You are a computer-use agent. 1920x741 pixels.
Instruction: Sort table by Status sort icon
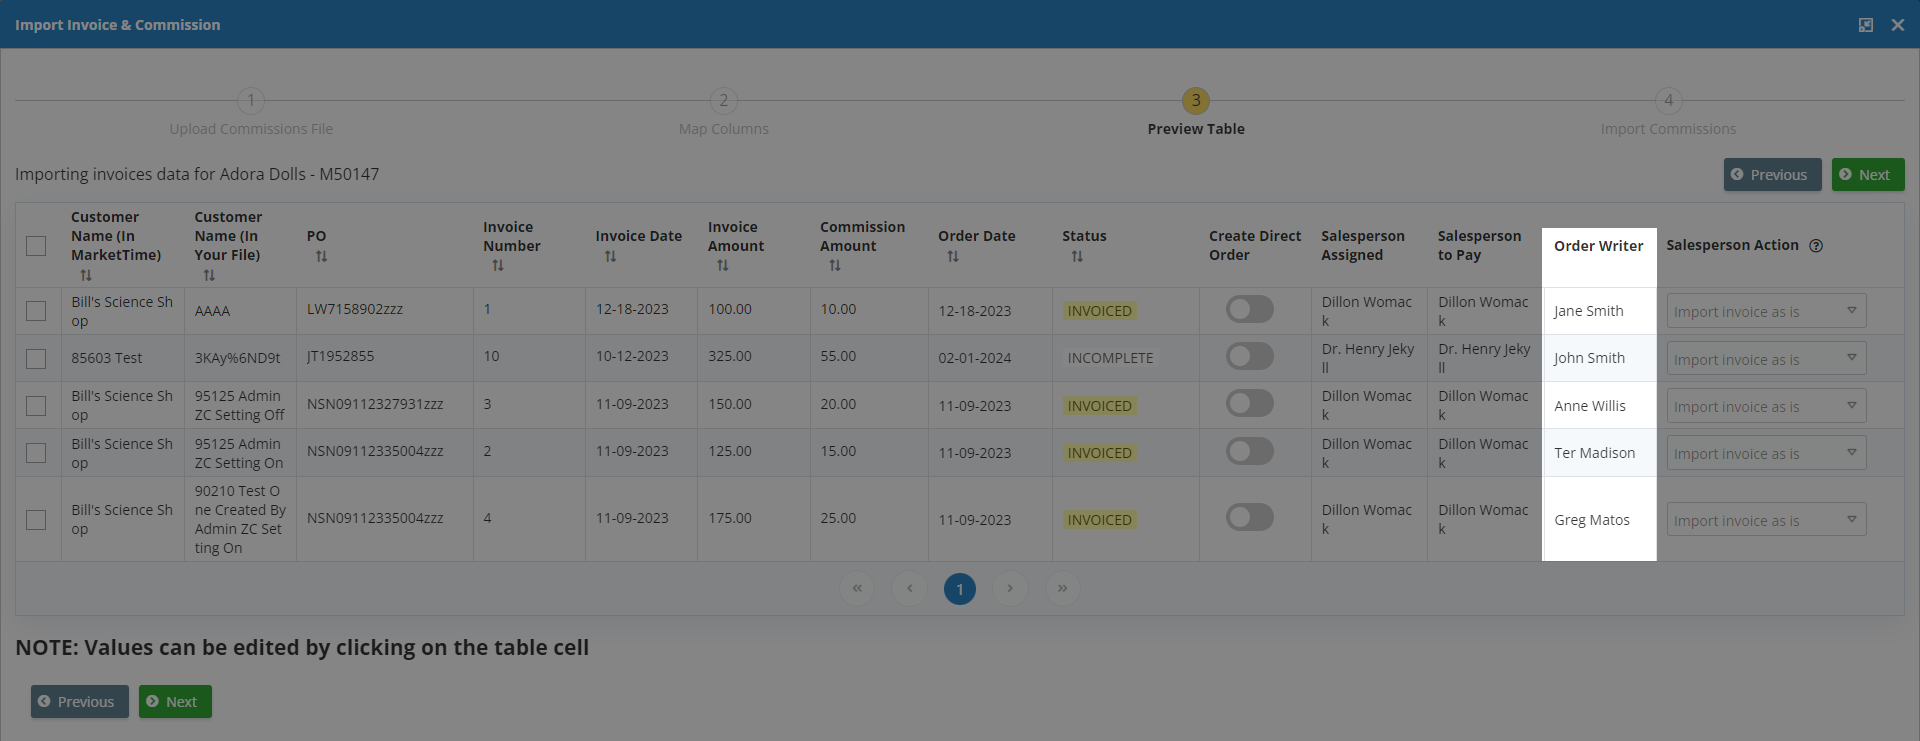pos(1077,257)
